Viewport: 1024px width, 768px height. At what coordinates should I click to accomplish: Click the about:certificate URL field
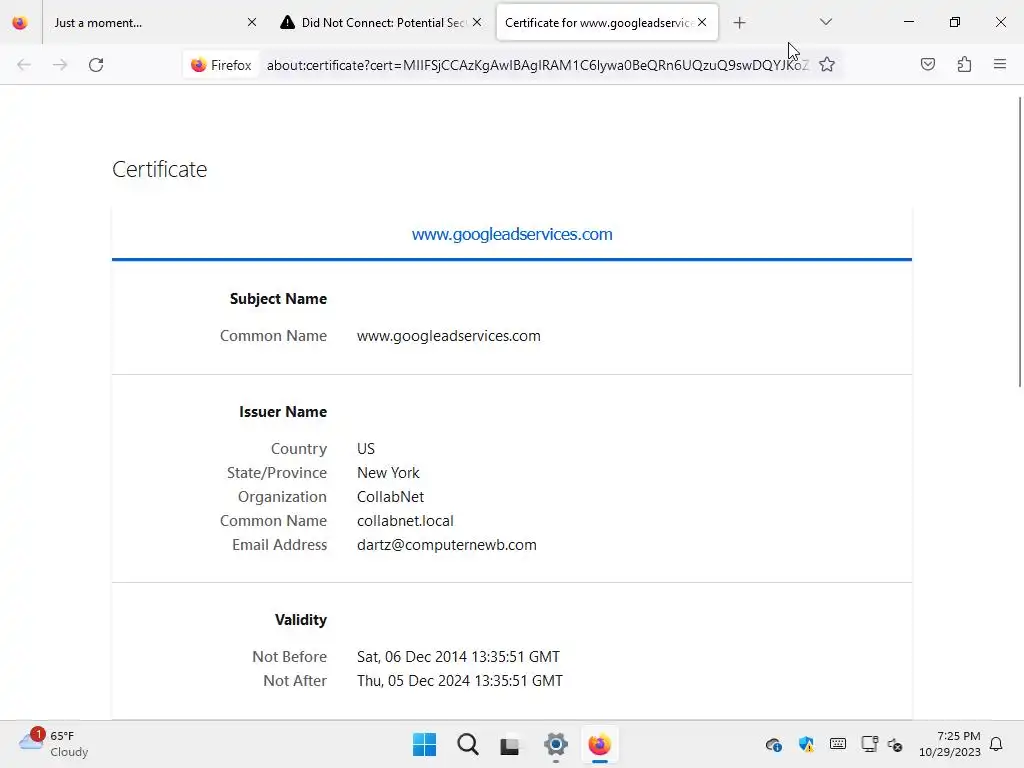[x=537, y=65]
